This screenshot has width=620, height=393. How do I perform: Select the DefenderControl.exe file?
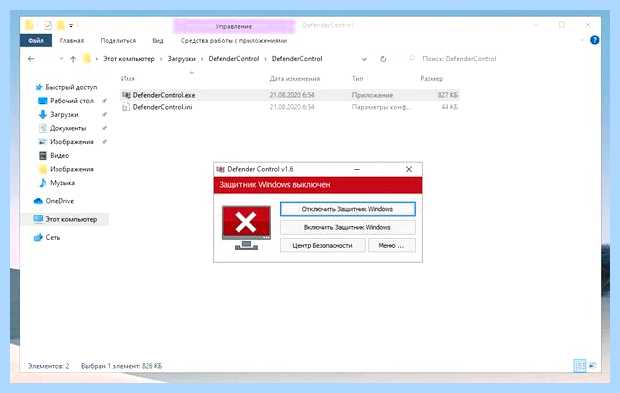pyautogui.click(x=289, y=95)
